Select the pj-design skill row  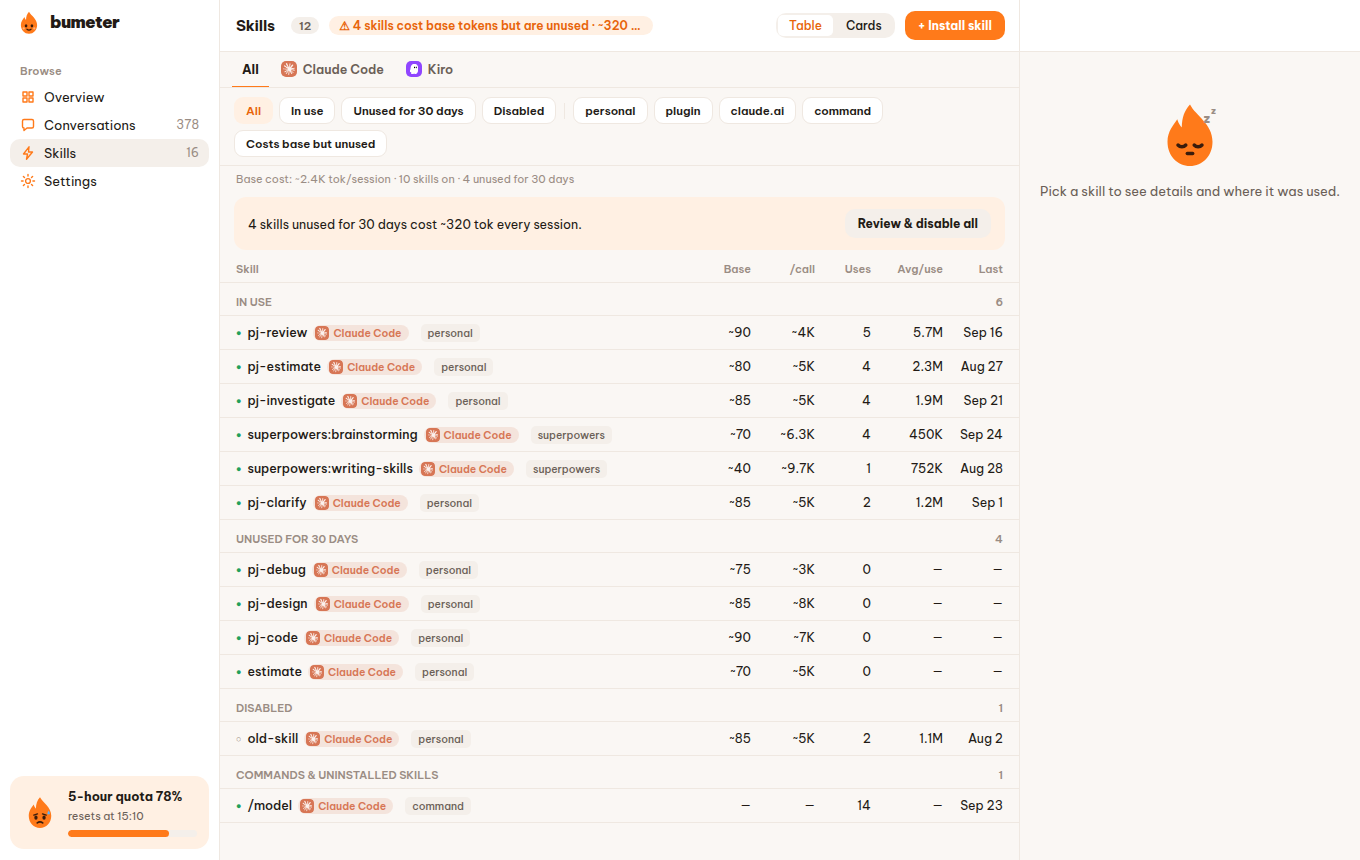coord(619,604)
